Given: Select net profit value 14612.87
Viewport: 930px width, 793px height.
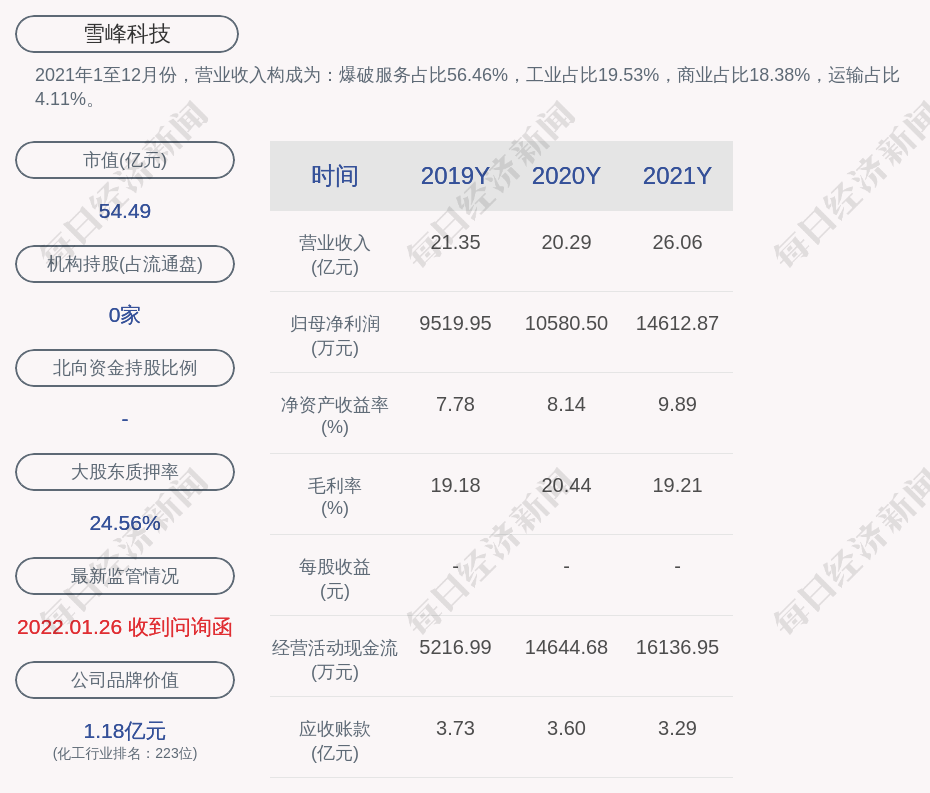Looking at the screenshot, I should point(677,324).
